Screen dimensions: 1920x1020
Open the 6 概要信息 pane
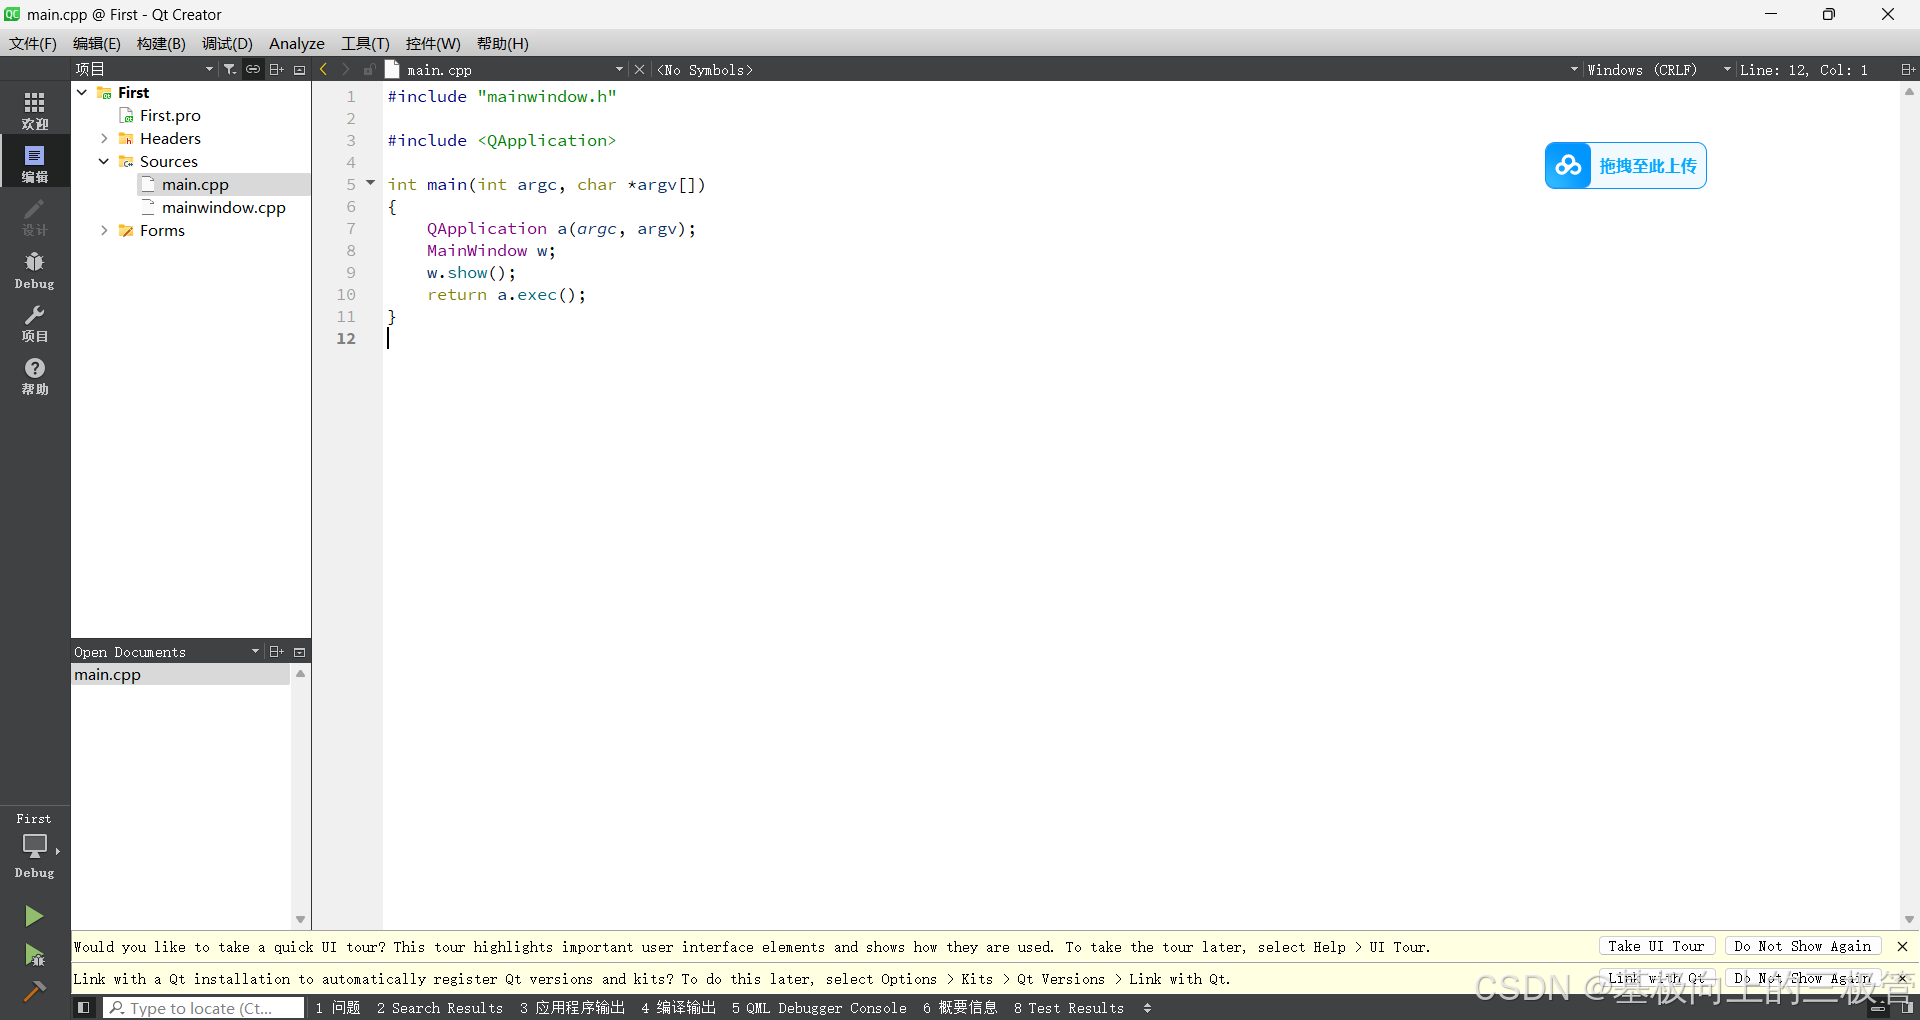point(960,1008)
